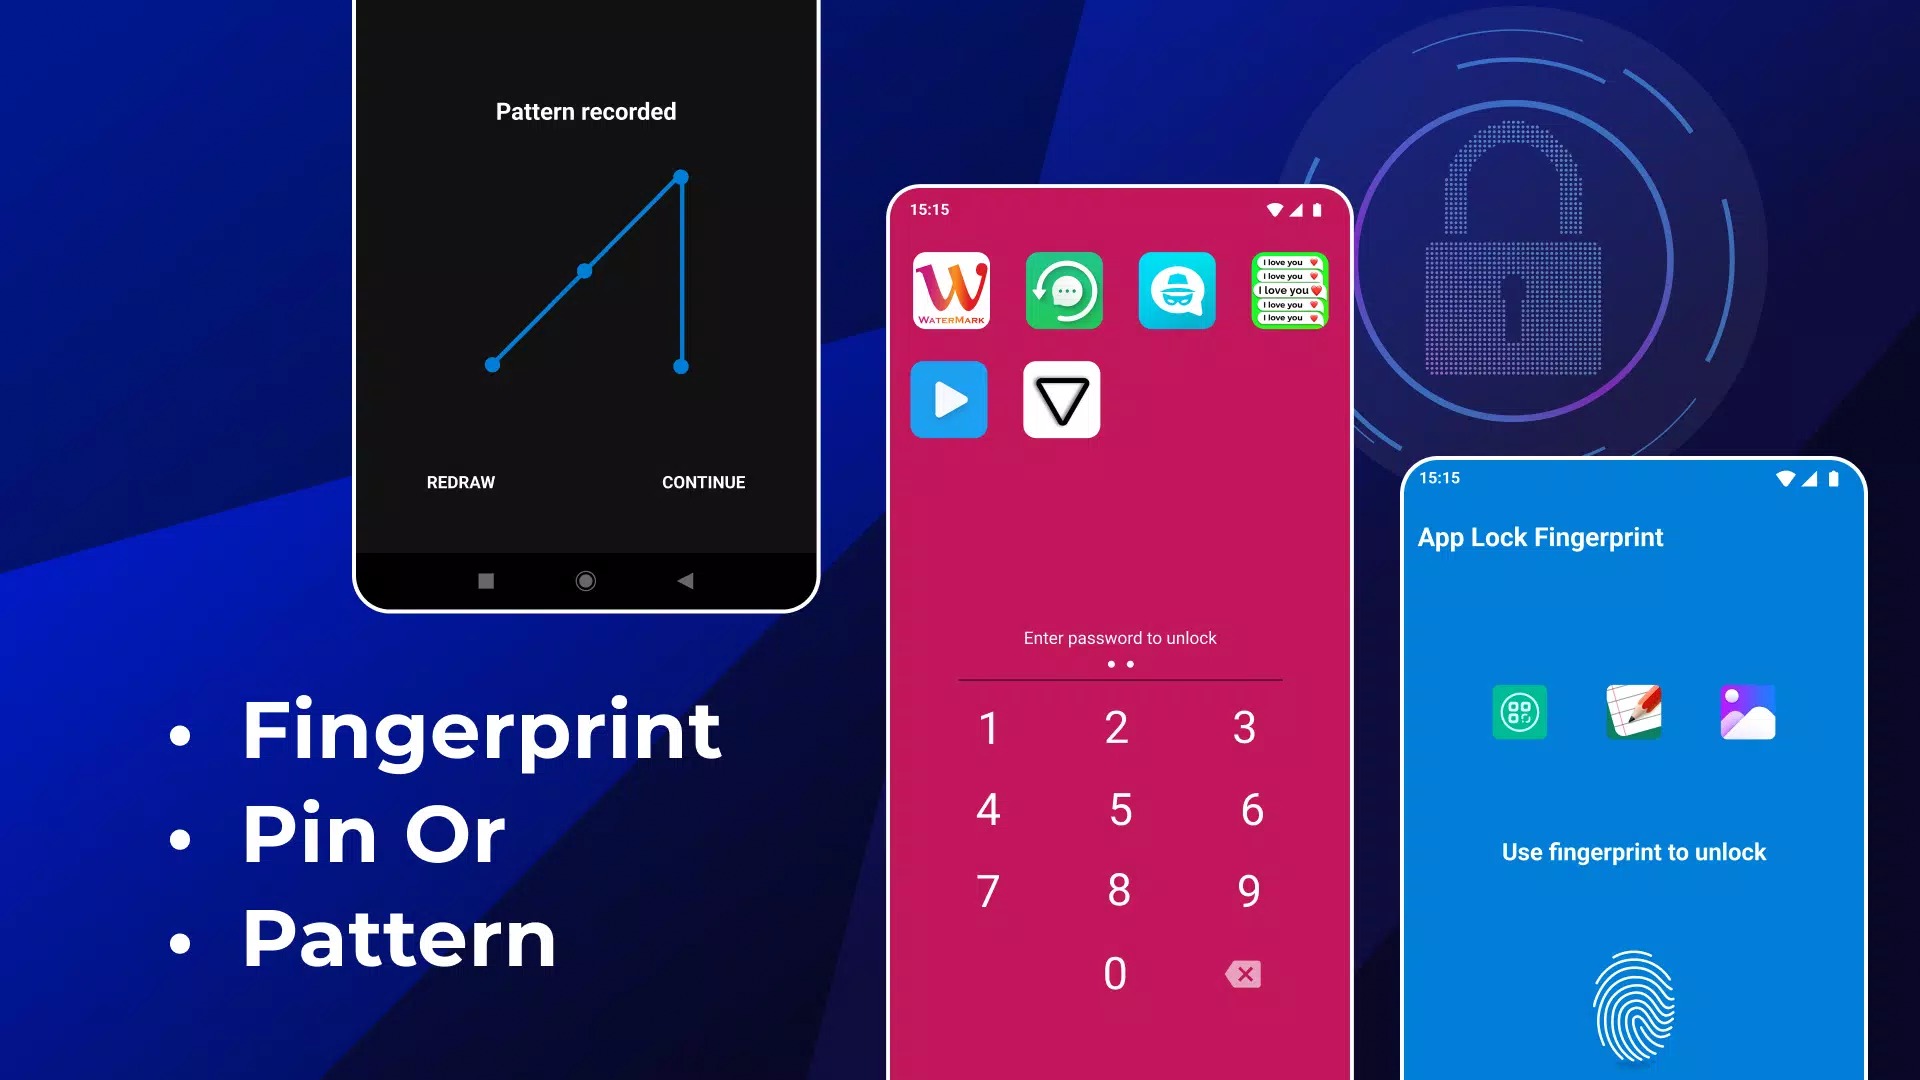Select the incognito/spy messenger icon
The height and width of the screenshot is (1080, 1920).
pyautogui.click(x=1176, y=290)
